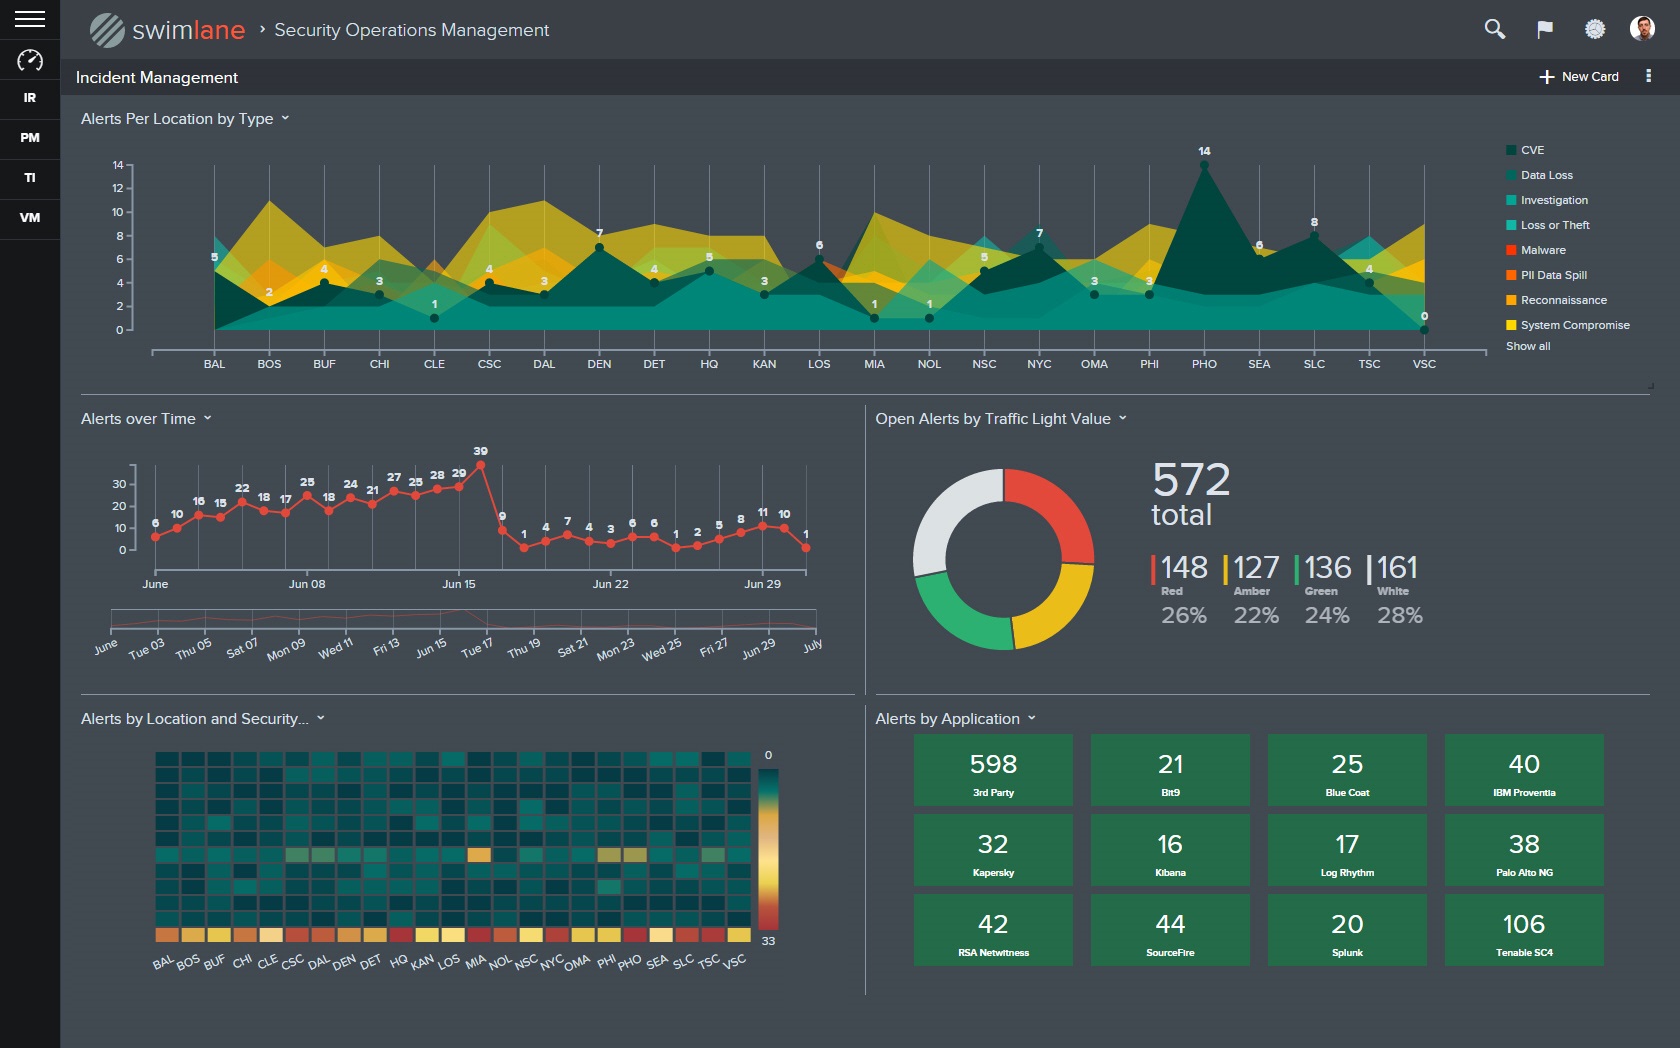Select the Splunk tile in Alerts by Application
Image resolution: width=1680 pixels, height=1048 pixels.
1347,930
